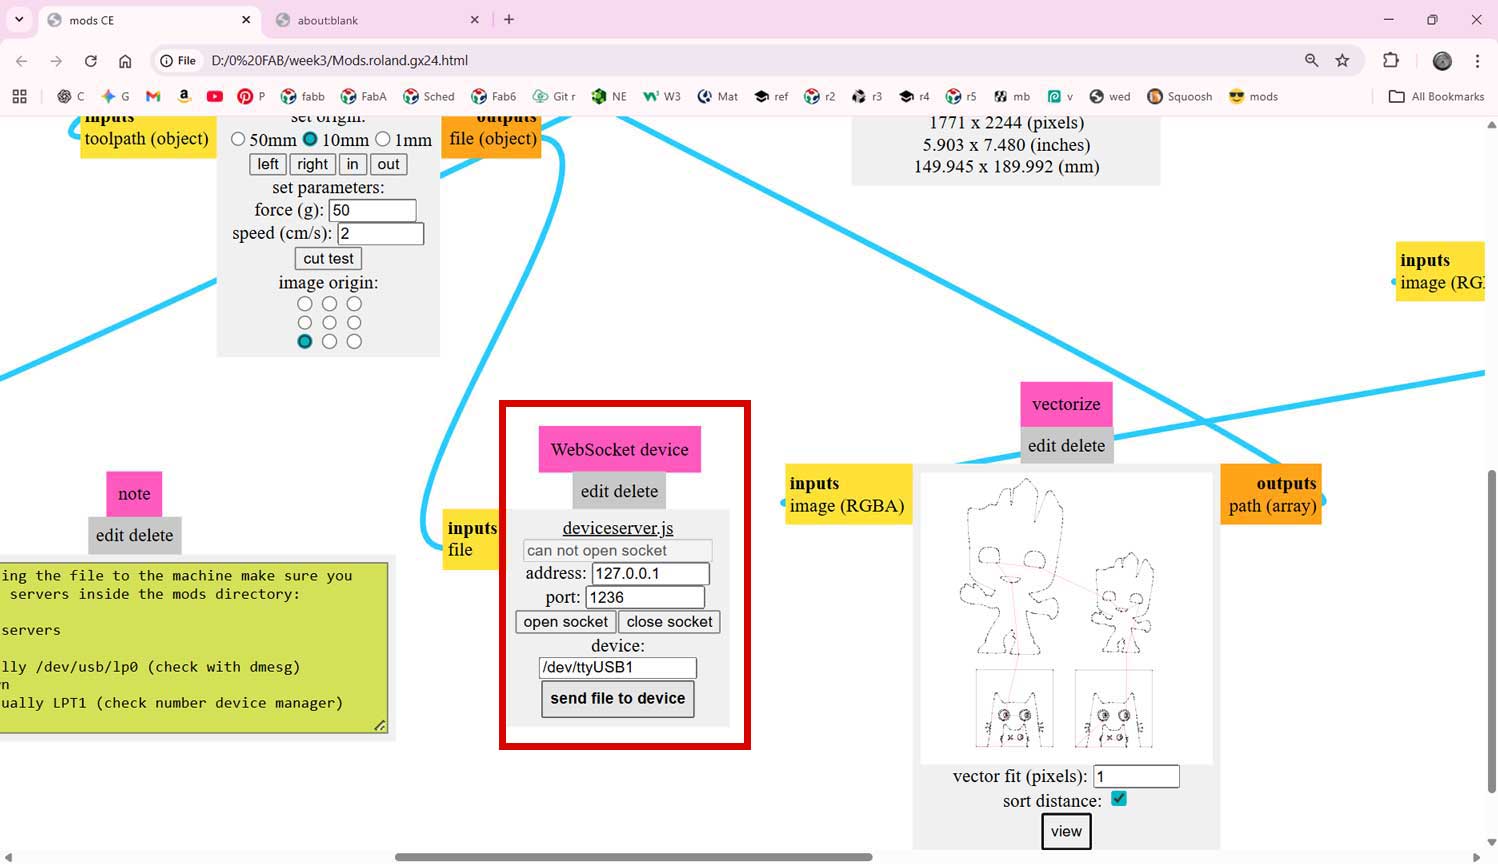The height and width of the screenshot is (864, 1498).
Task: Toggle the sort distance checkbox
Action: [x=1119, y=799]
